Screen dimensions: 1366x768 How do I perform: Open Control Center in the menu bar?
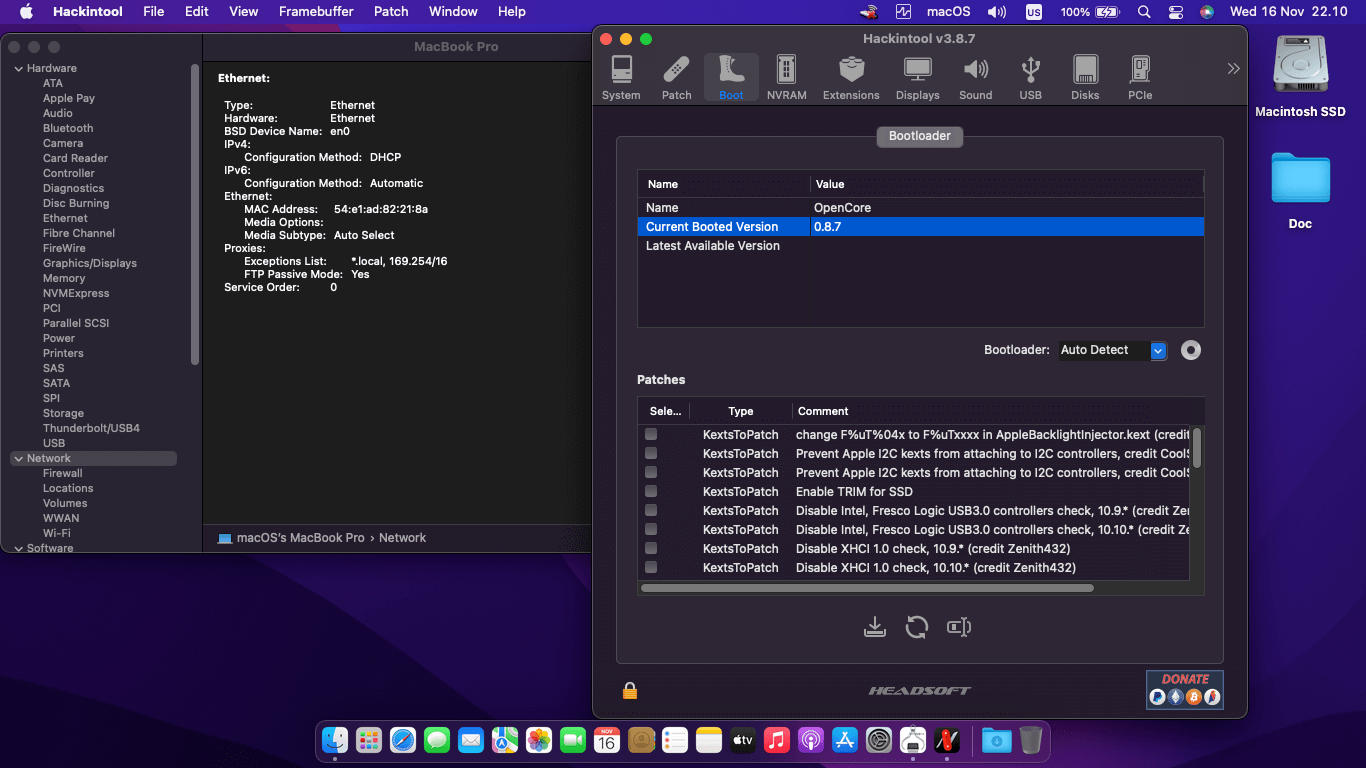click(1176, 12)
